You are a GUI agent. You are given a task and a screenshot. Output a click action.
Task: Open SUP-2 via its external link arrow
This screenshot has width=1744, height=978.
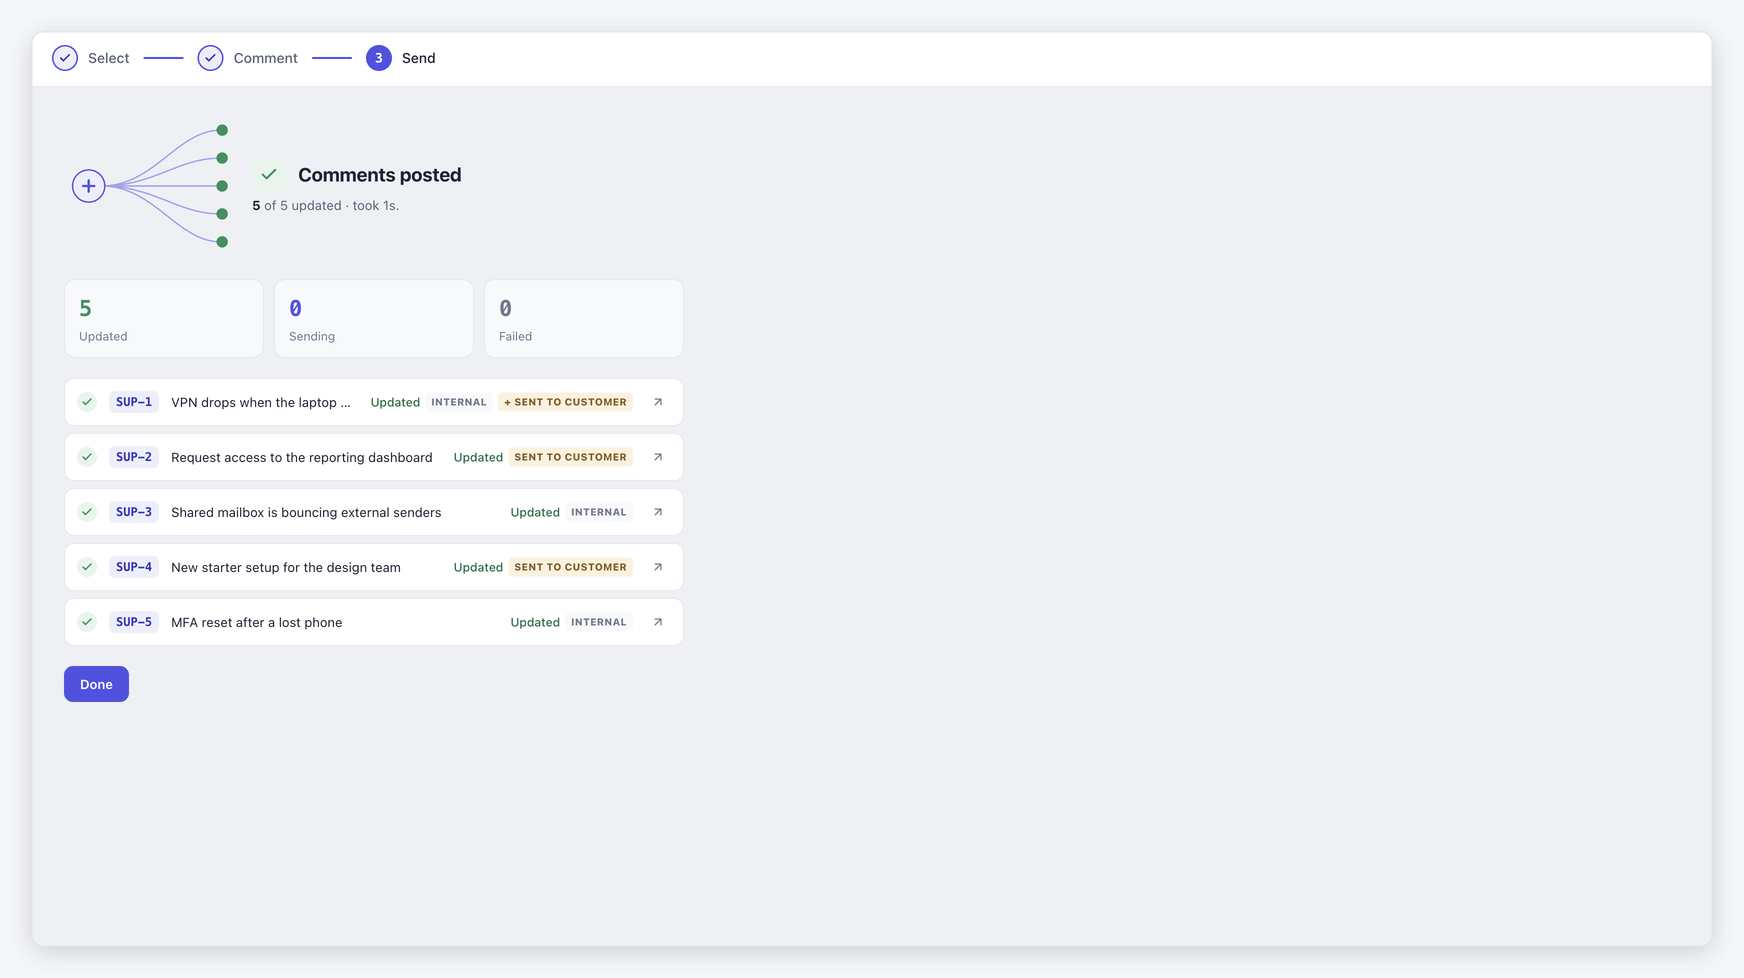coord(658,457)
